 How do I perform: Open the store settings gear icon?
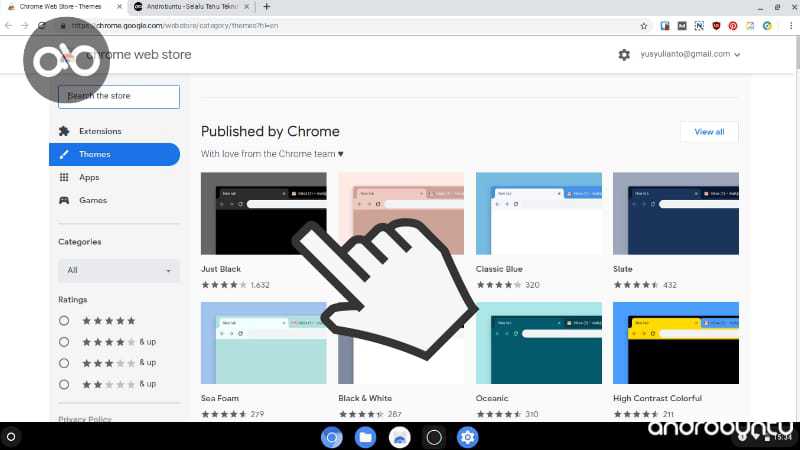(624, 55)
